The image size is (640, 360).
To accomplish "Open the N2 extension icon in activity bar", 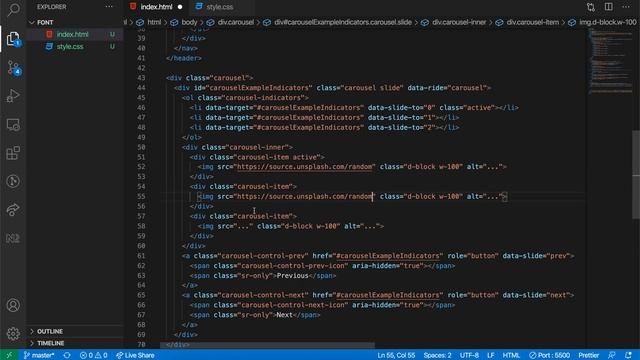I will tap(13, 238).
